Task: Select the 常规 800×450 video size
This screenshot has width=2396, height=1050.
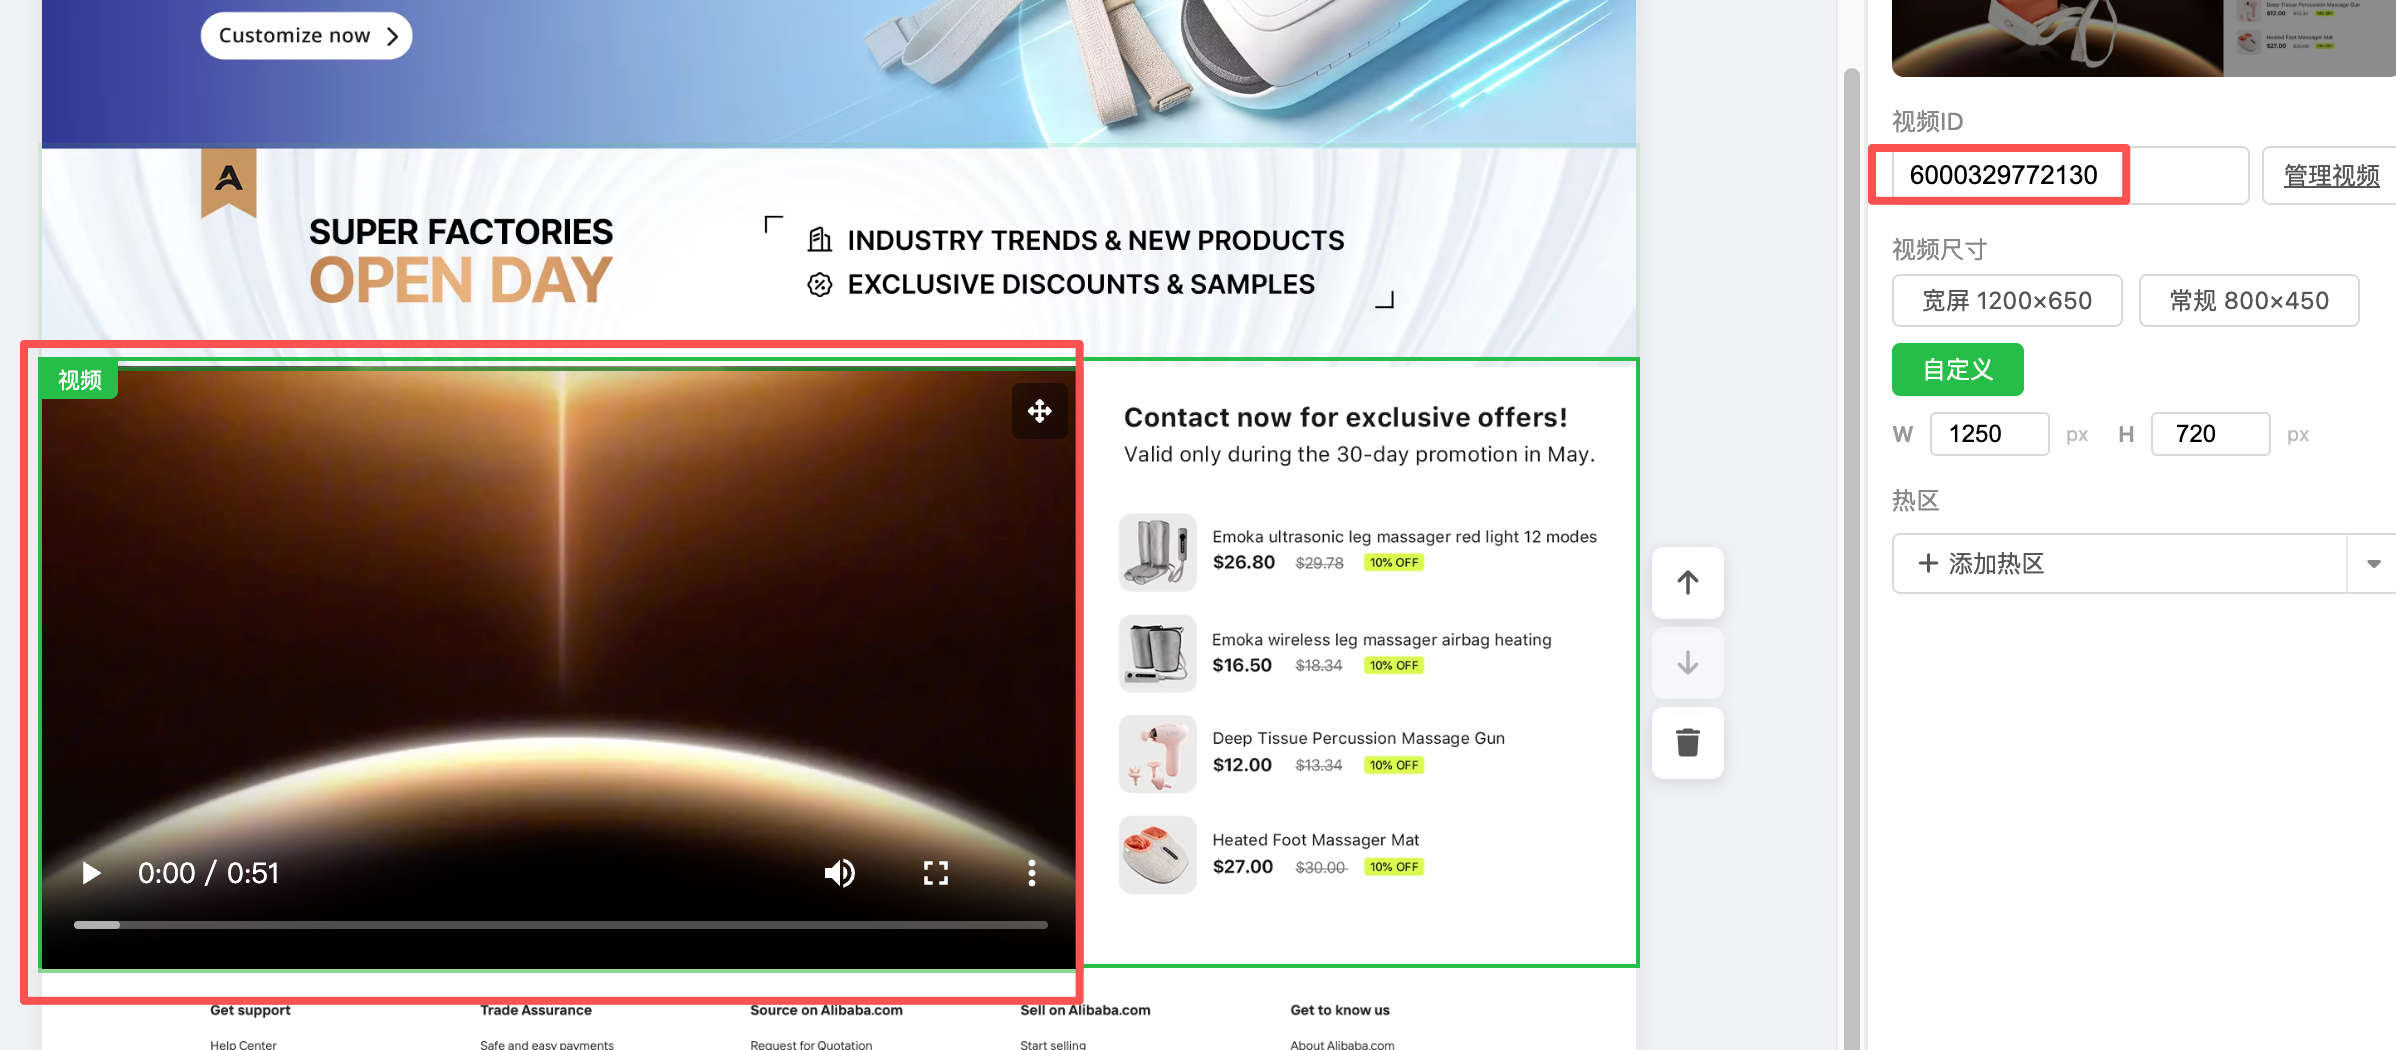Action: pyautogui.click(x=2249, y=301)
